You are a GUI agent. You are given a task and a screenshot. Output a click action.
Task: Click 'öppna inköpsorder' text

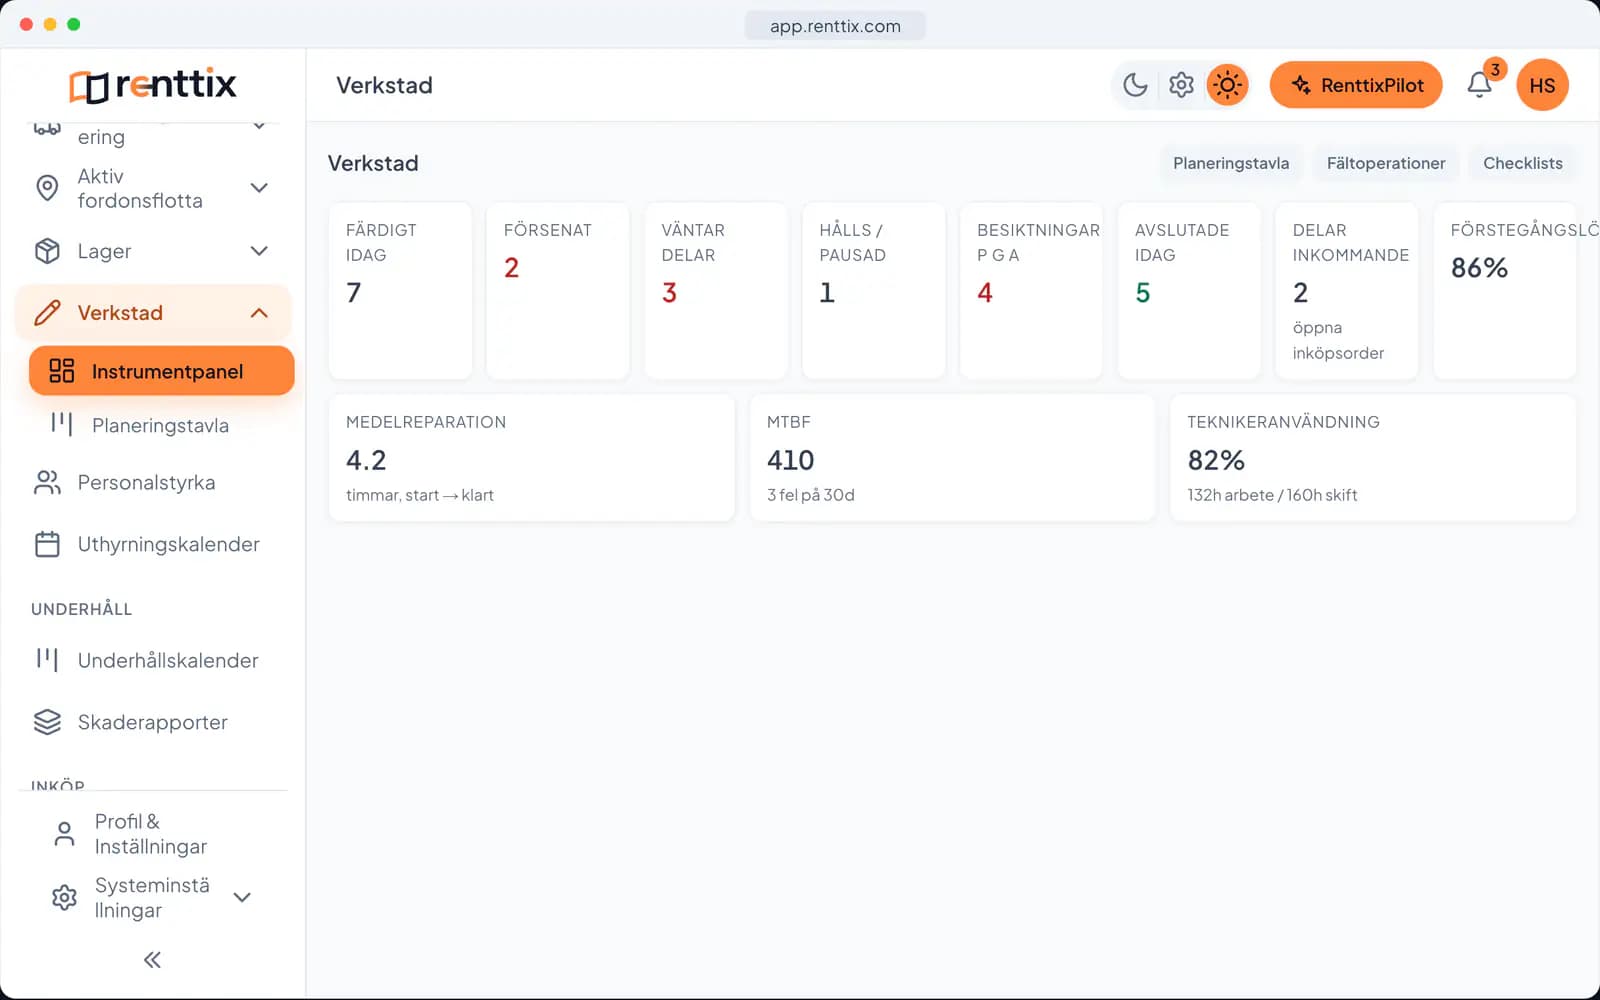click(x=1338, y=340)
